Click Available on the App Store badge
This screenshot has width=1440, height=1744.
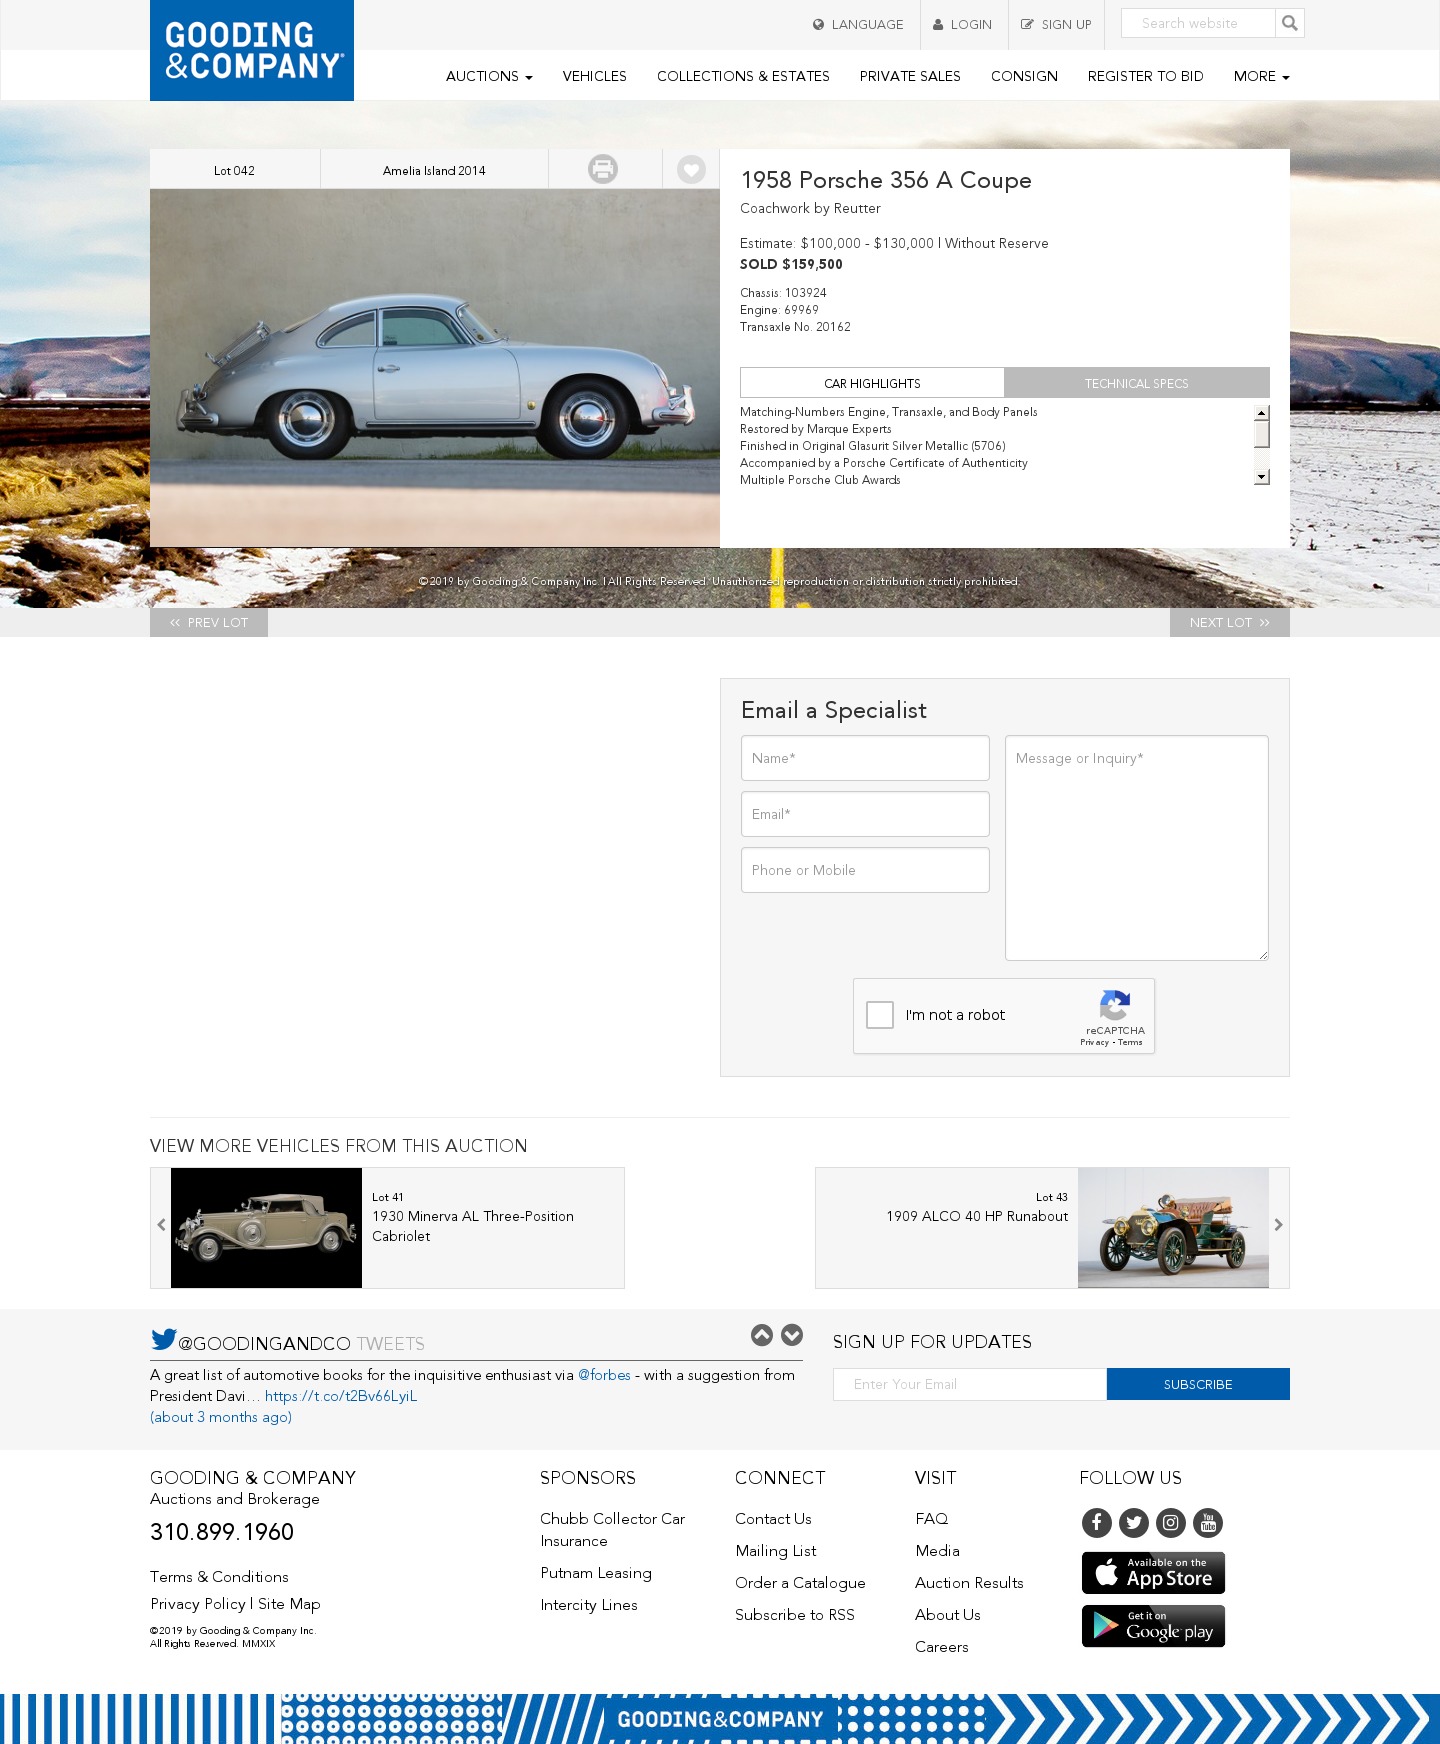pos(1153,1573)
